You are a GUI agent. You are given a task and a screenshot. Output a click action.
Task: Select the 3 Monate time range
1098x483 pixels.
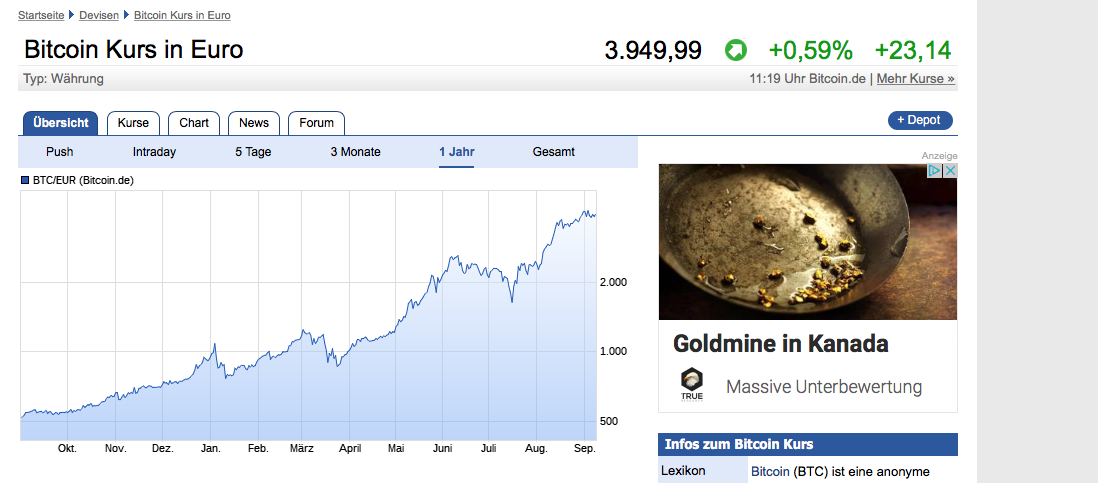click(356, 152)
